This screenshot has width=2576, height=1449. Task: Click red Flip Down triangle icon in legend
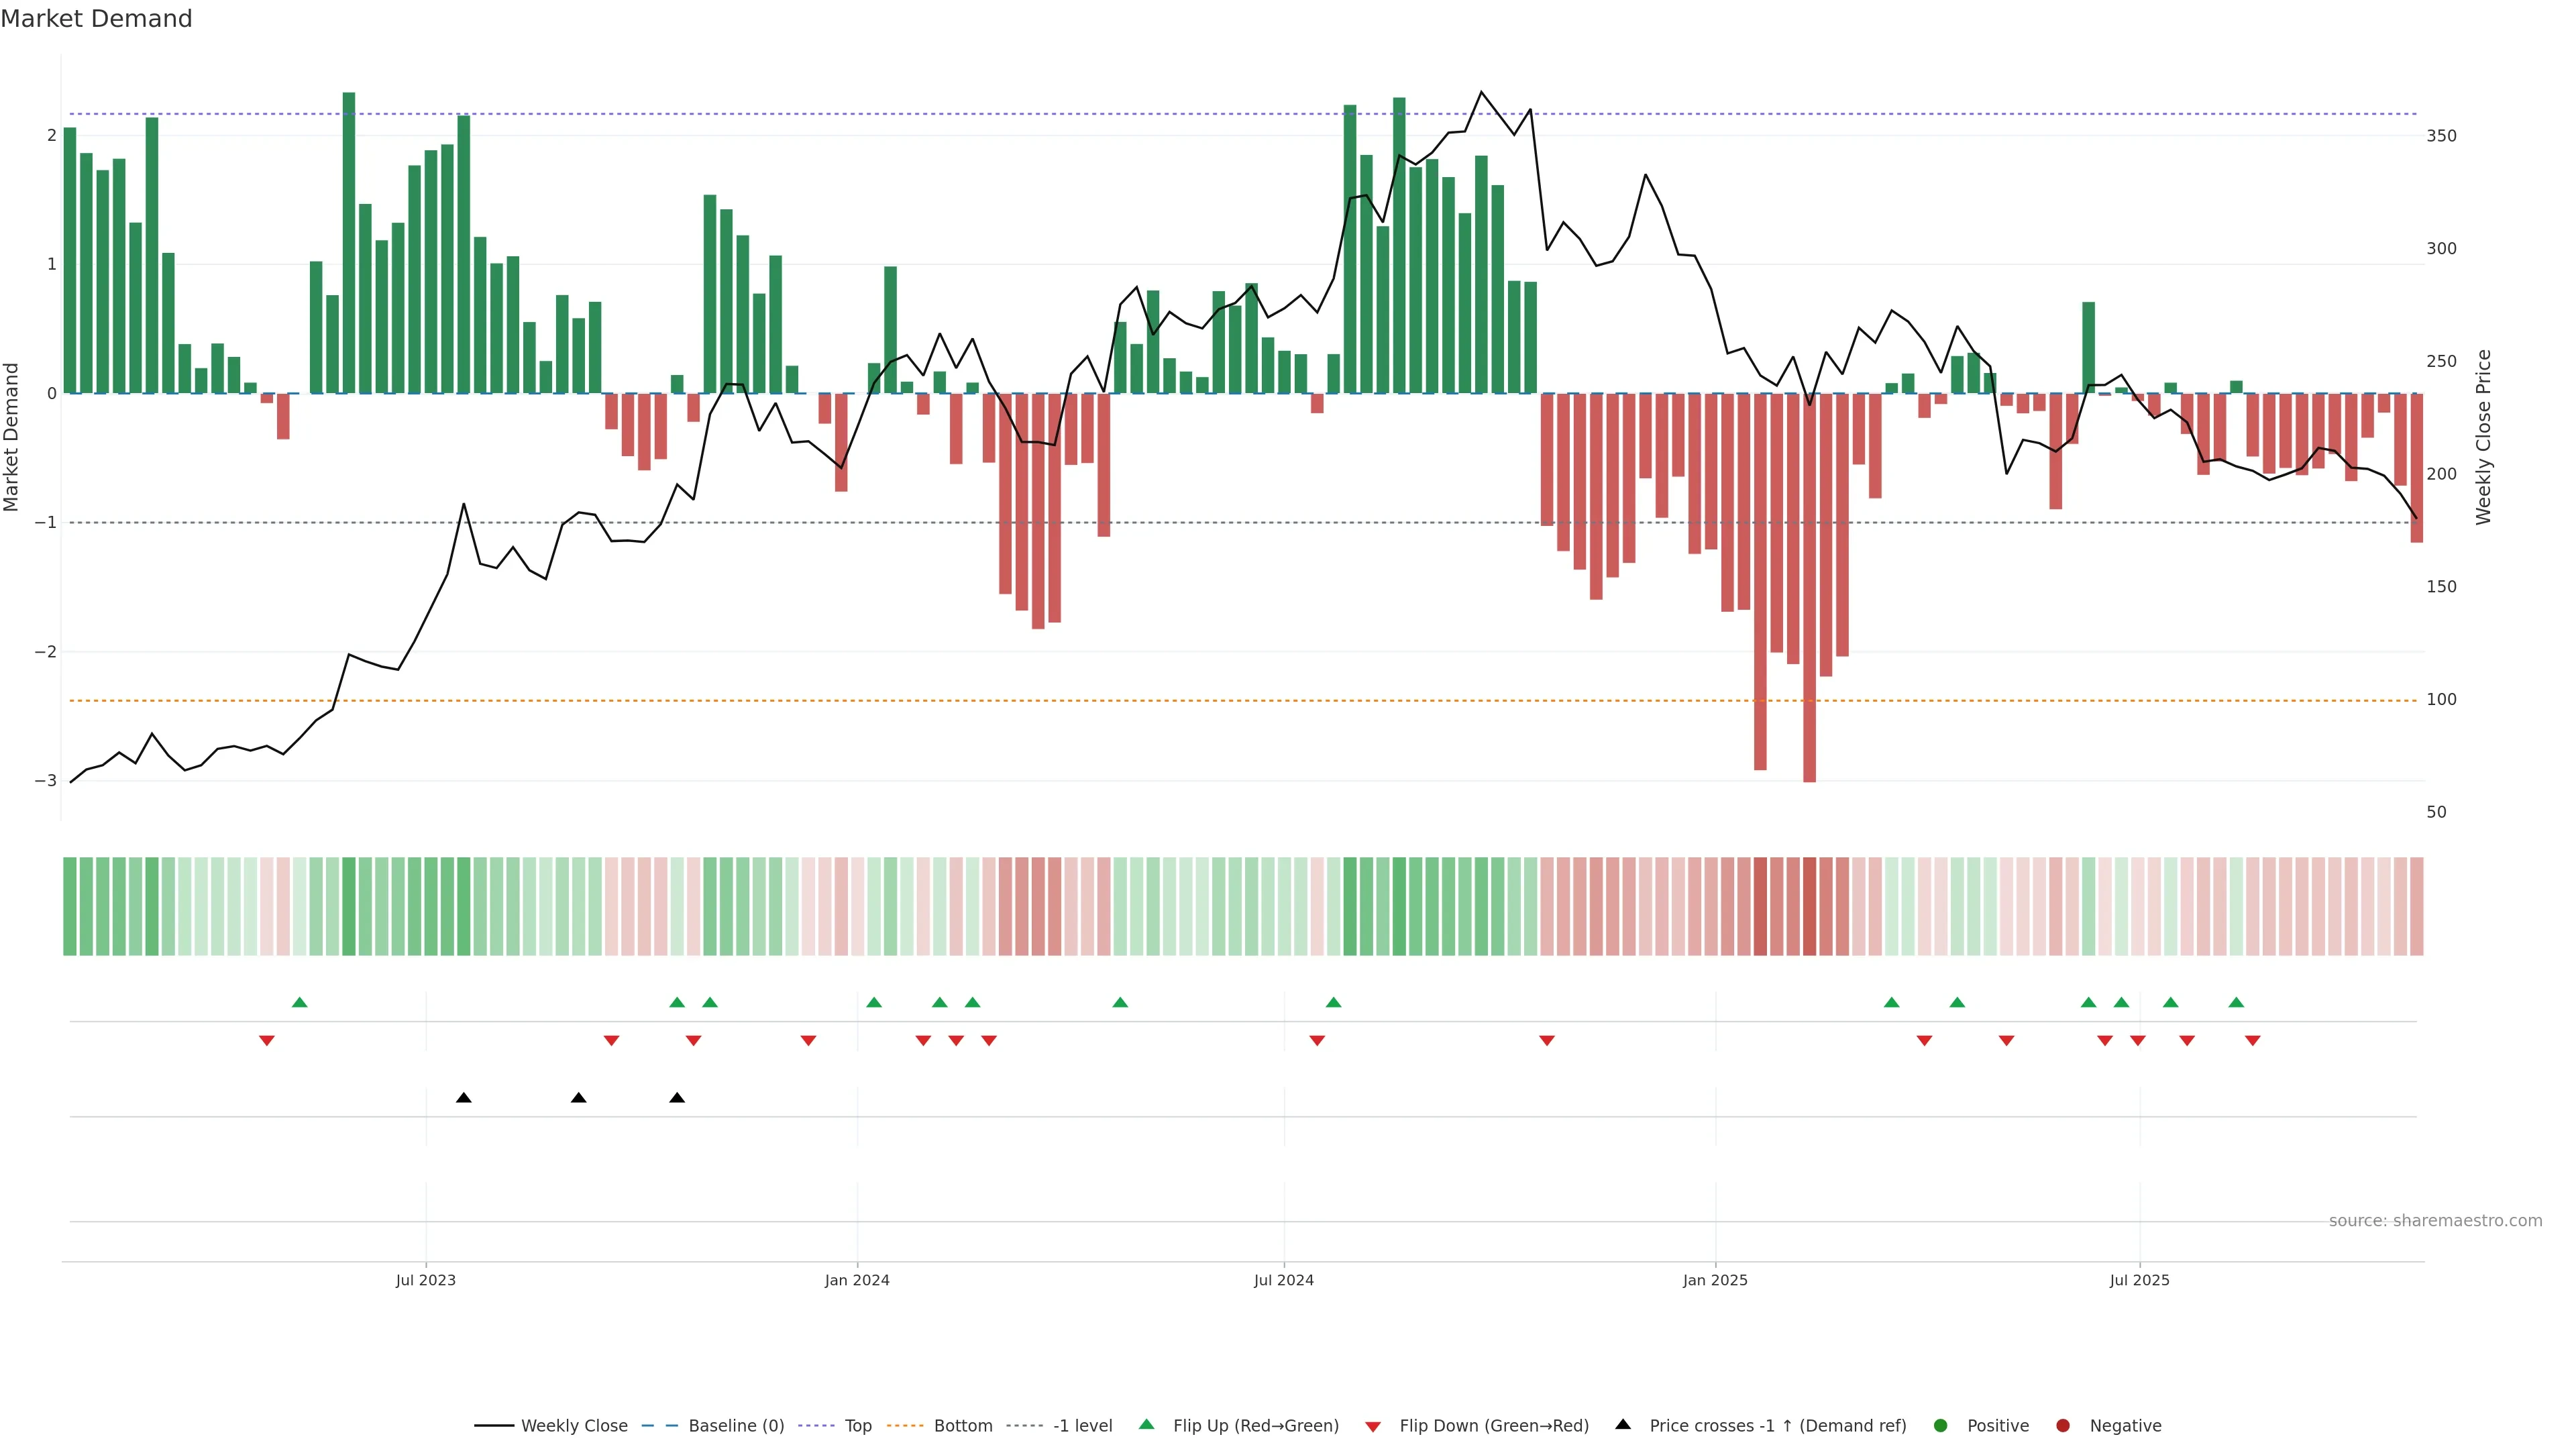point(1373,1426)
